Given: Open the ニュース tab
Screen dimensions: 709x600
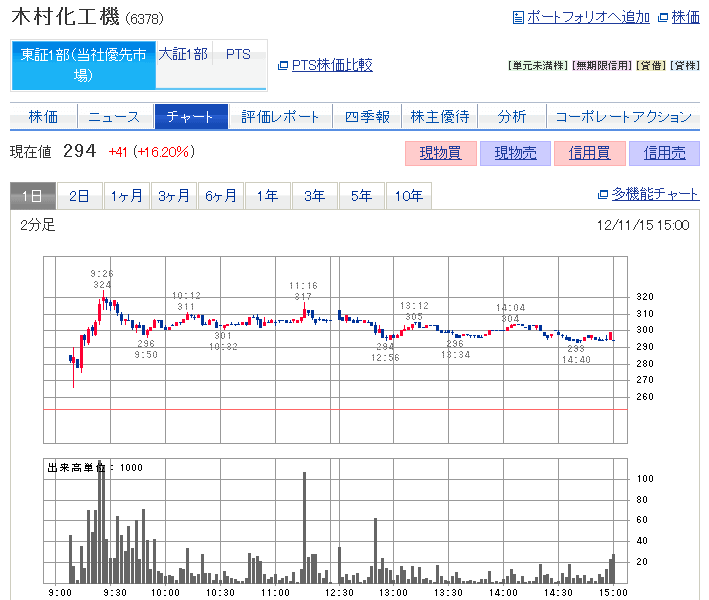Looking at the screenshot, I should [x=114, y=117].
